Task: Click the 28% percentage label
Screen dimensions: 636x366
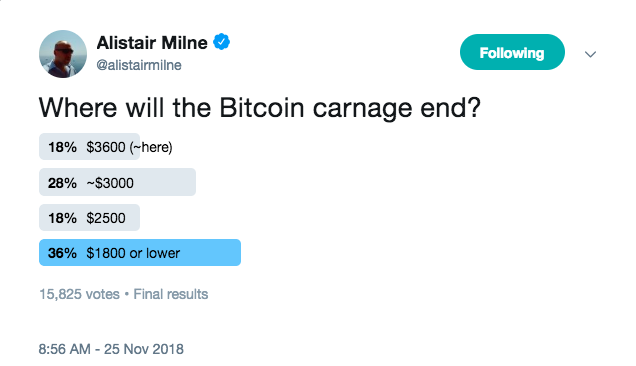Action: [62, 183]
